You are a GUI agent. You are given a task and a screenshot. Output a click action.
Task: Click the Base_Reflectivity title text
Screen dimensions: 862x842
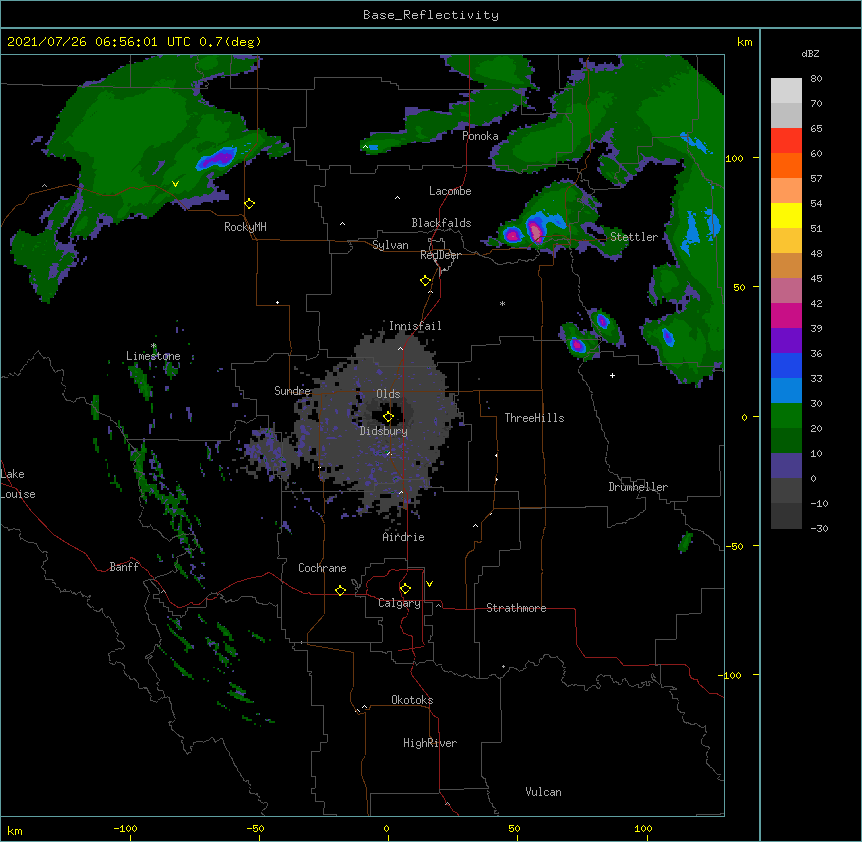(x=431, y=15)
